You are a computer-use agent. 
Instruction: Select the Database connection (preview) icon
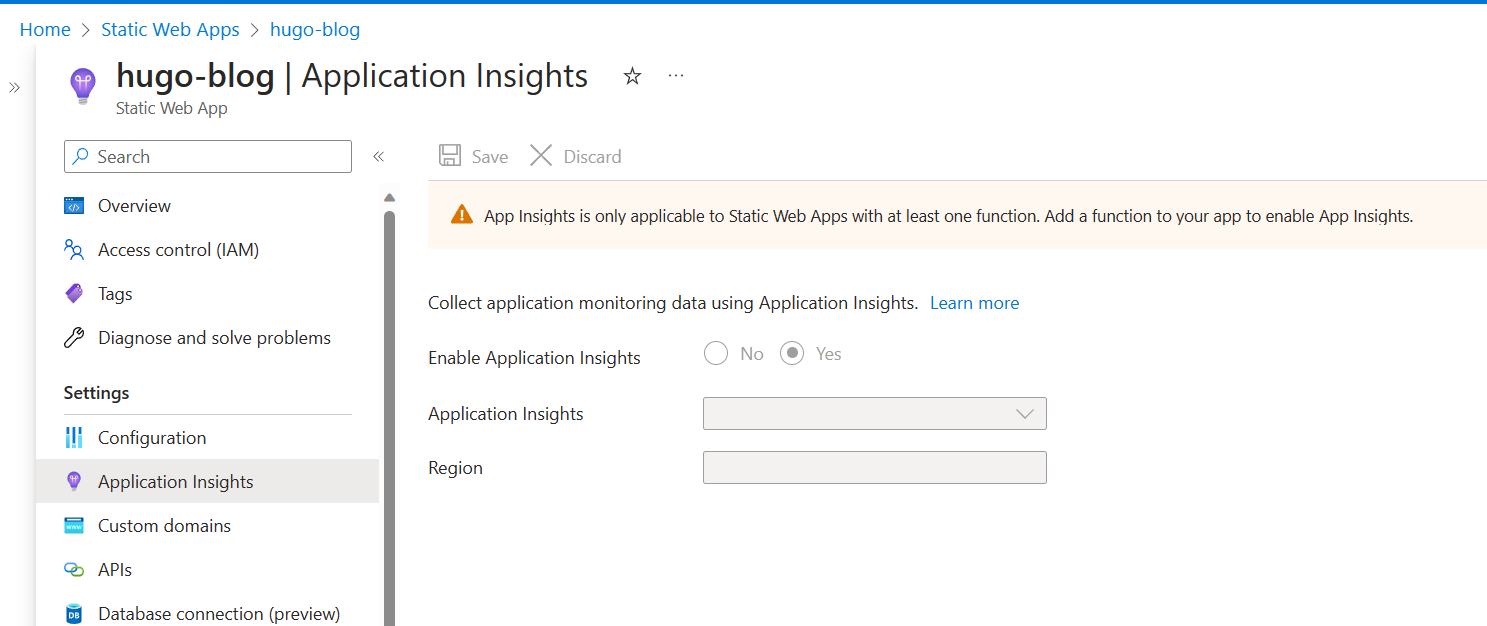74,613
